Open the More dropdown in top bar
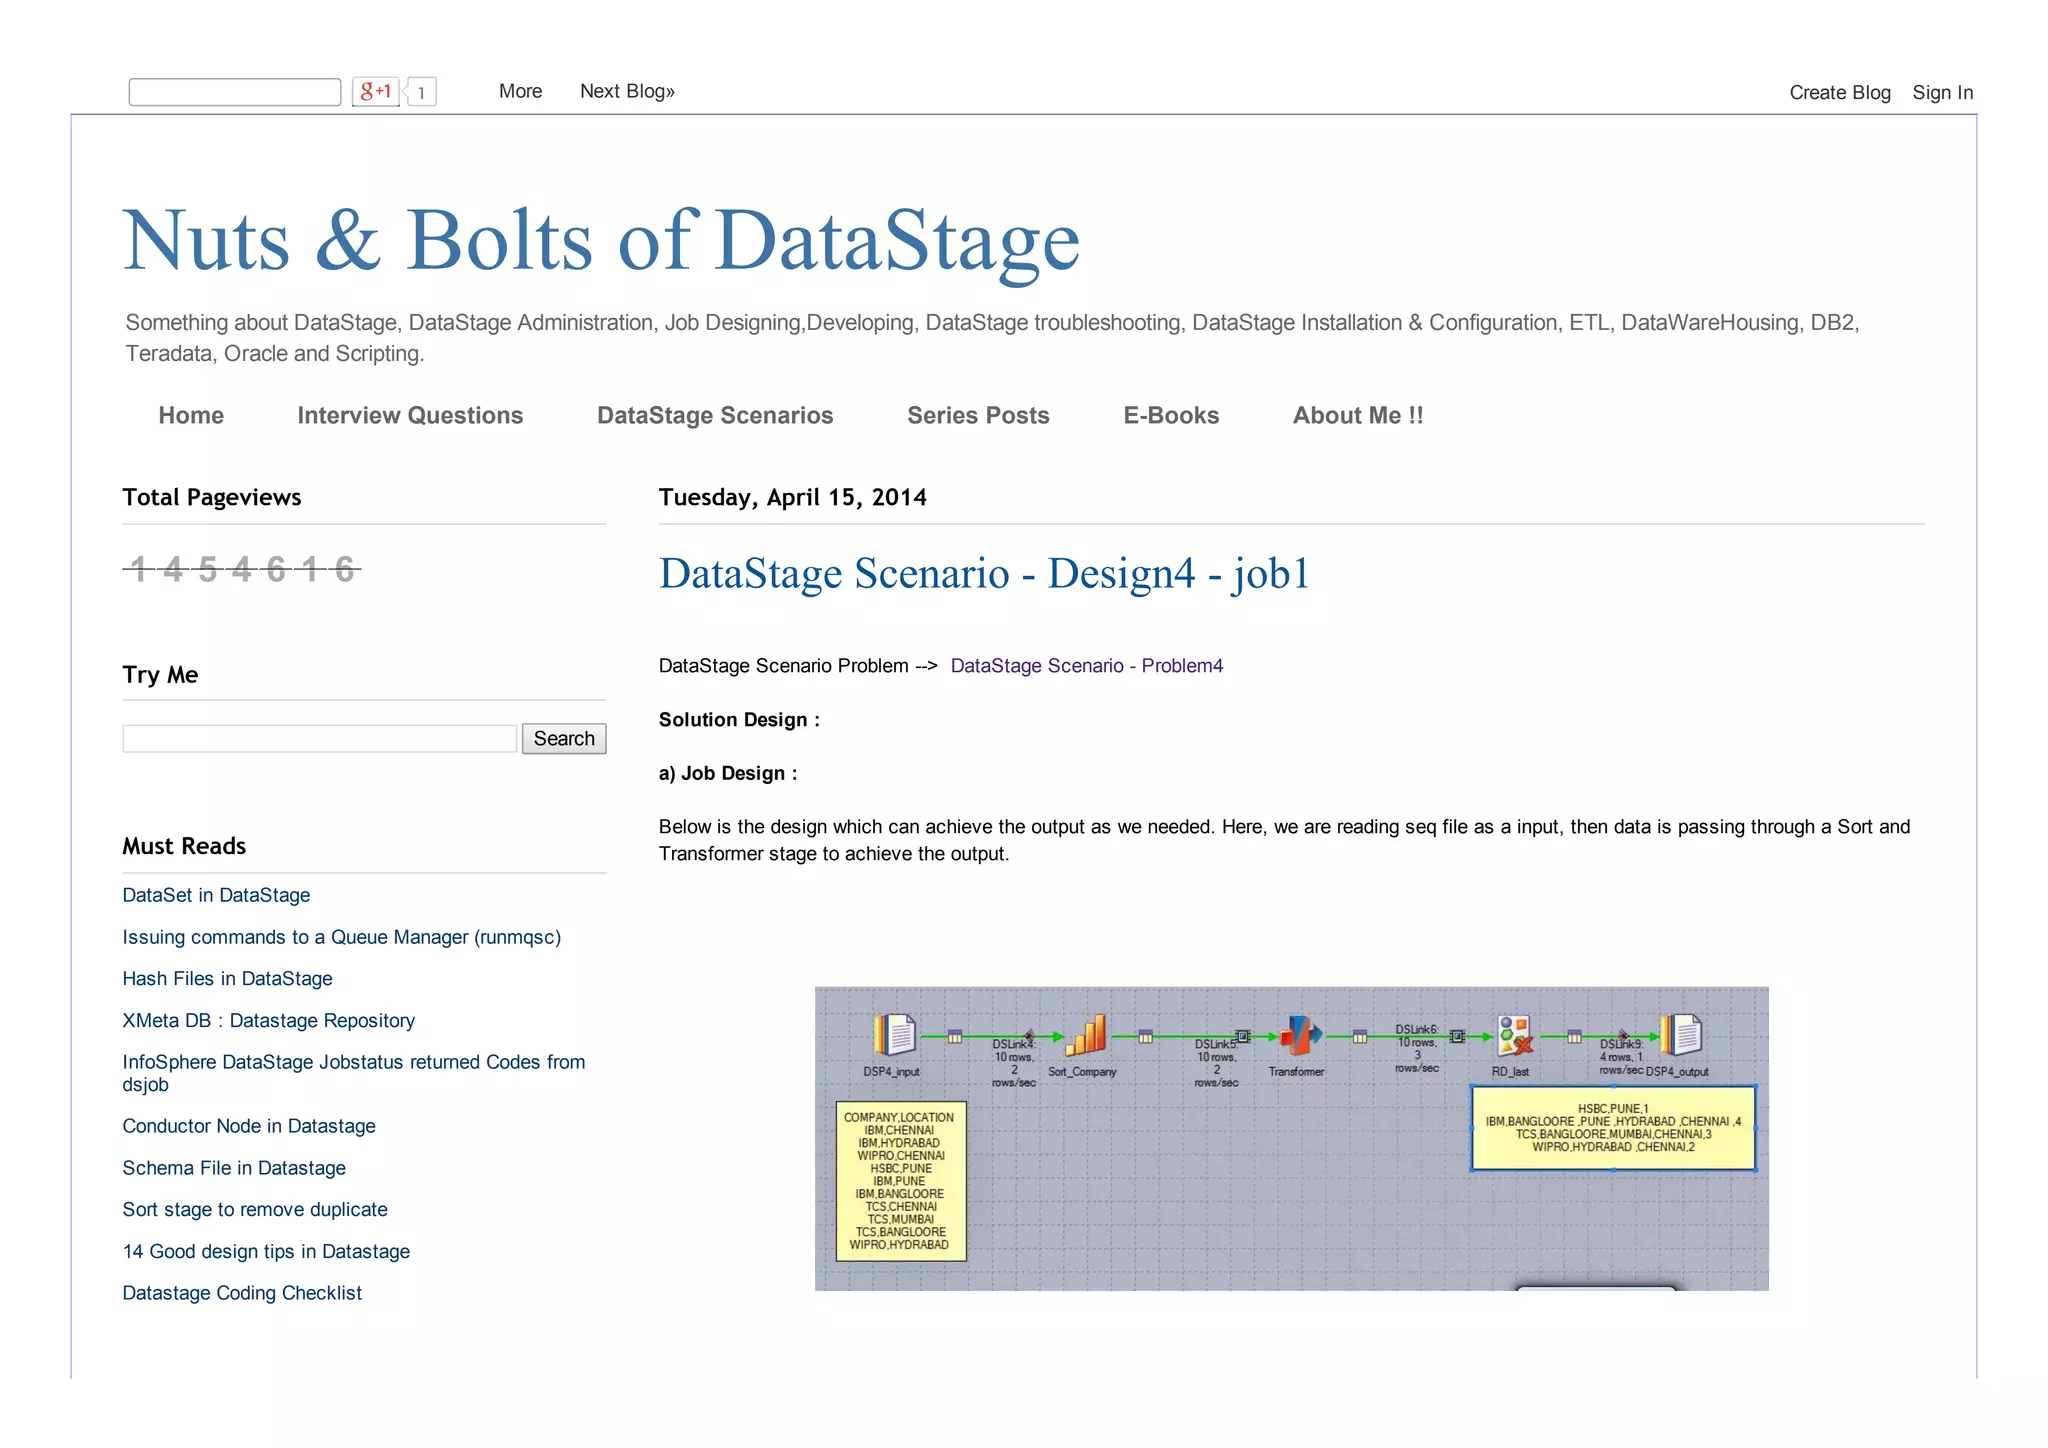Image resolution: width=2048 pixels, height=1448 pixels. pyautogui.click(x=520, y=91)
